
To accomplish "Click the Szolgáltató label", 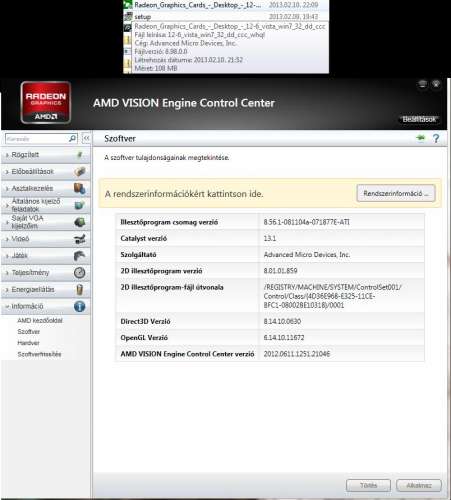I will tap(138, 255).
